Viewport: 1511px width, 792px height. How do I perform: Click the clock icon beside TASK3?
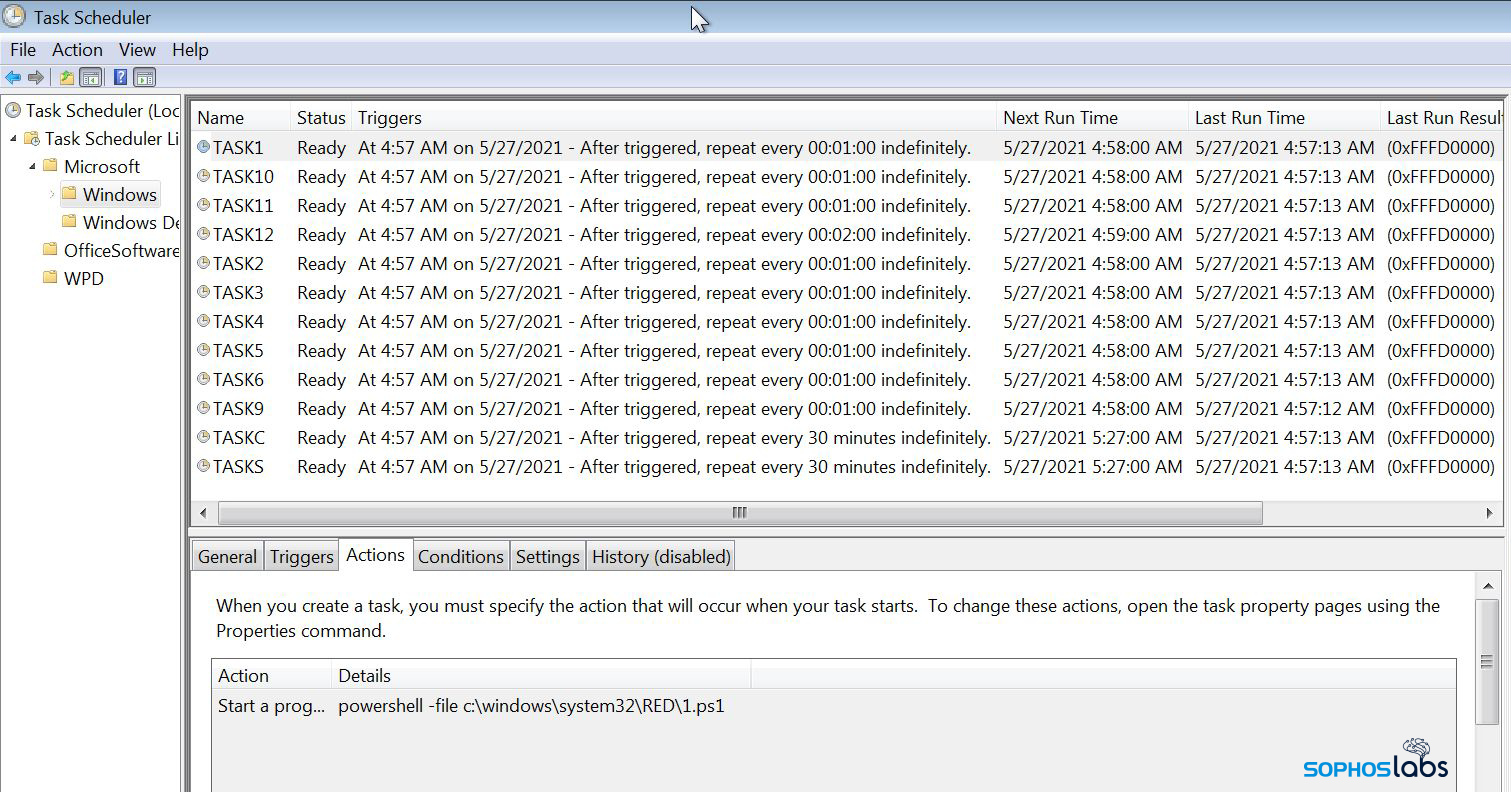[x=204, y=292]
